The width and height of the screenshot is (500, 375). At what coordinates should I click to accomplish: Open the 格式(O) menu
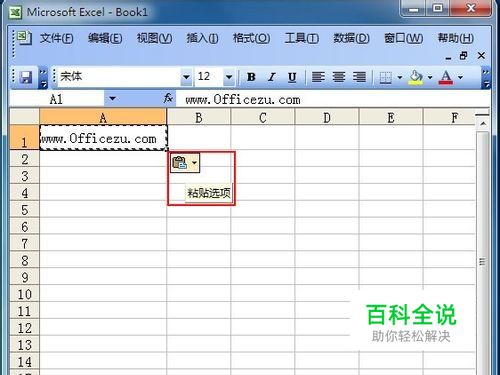tap(251, 38)
